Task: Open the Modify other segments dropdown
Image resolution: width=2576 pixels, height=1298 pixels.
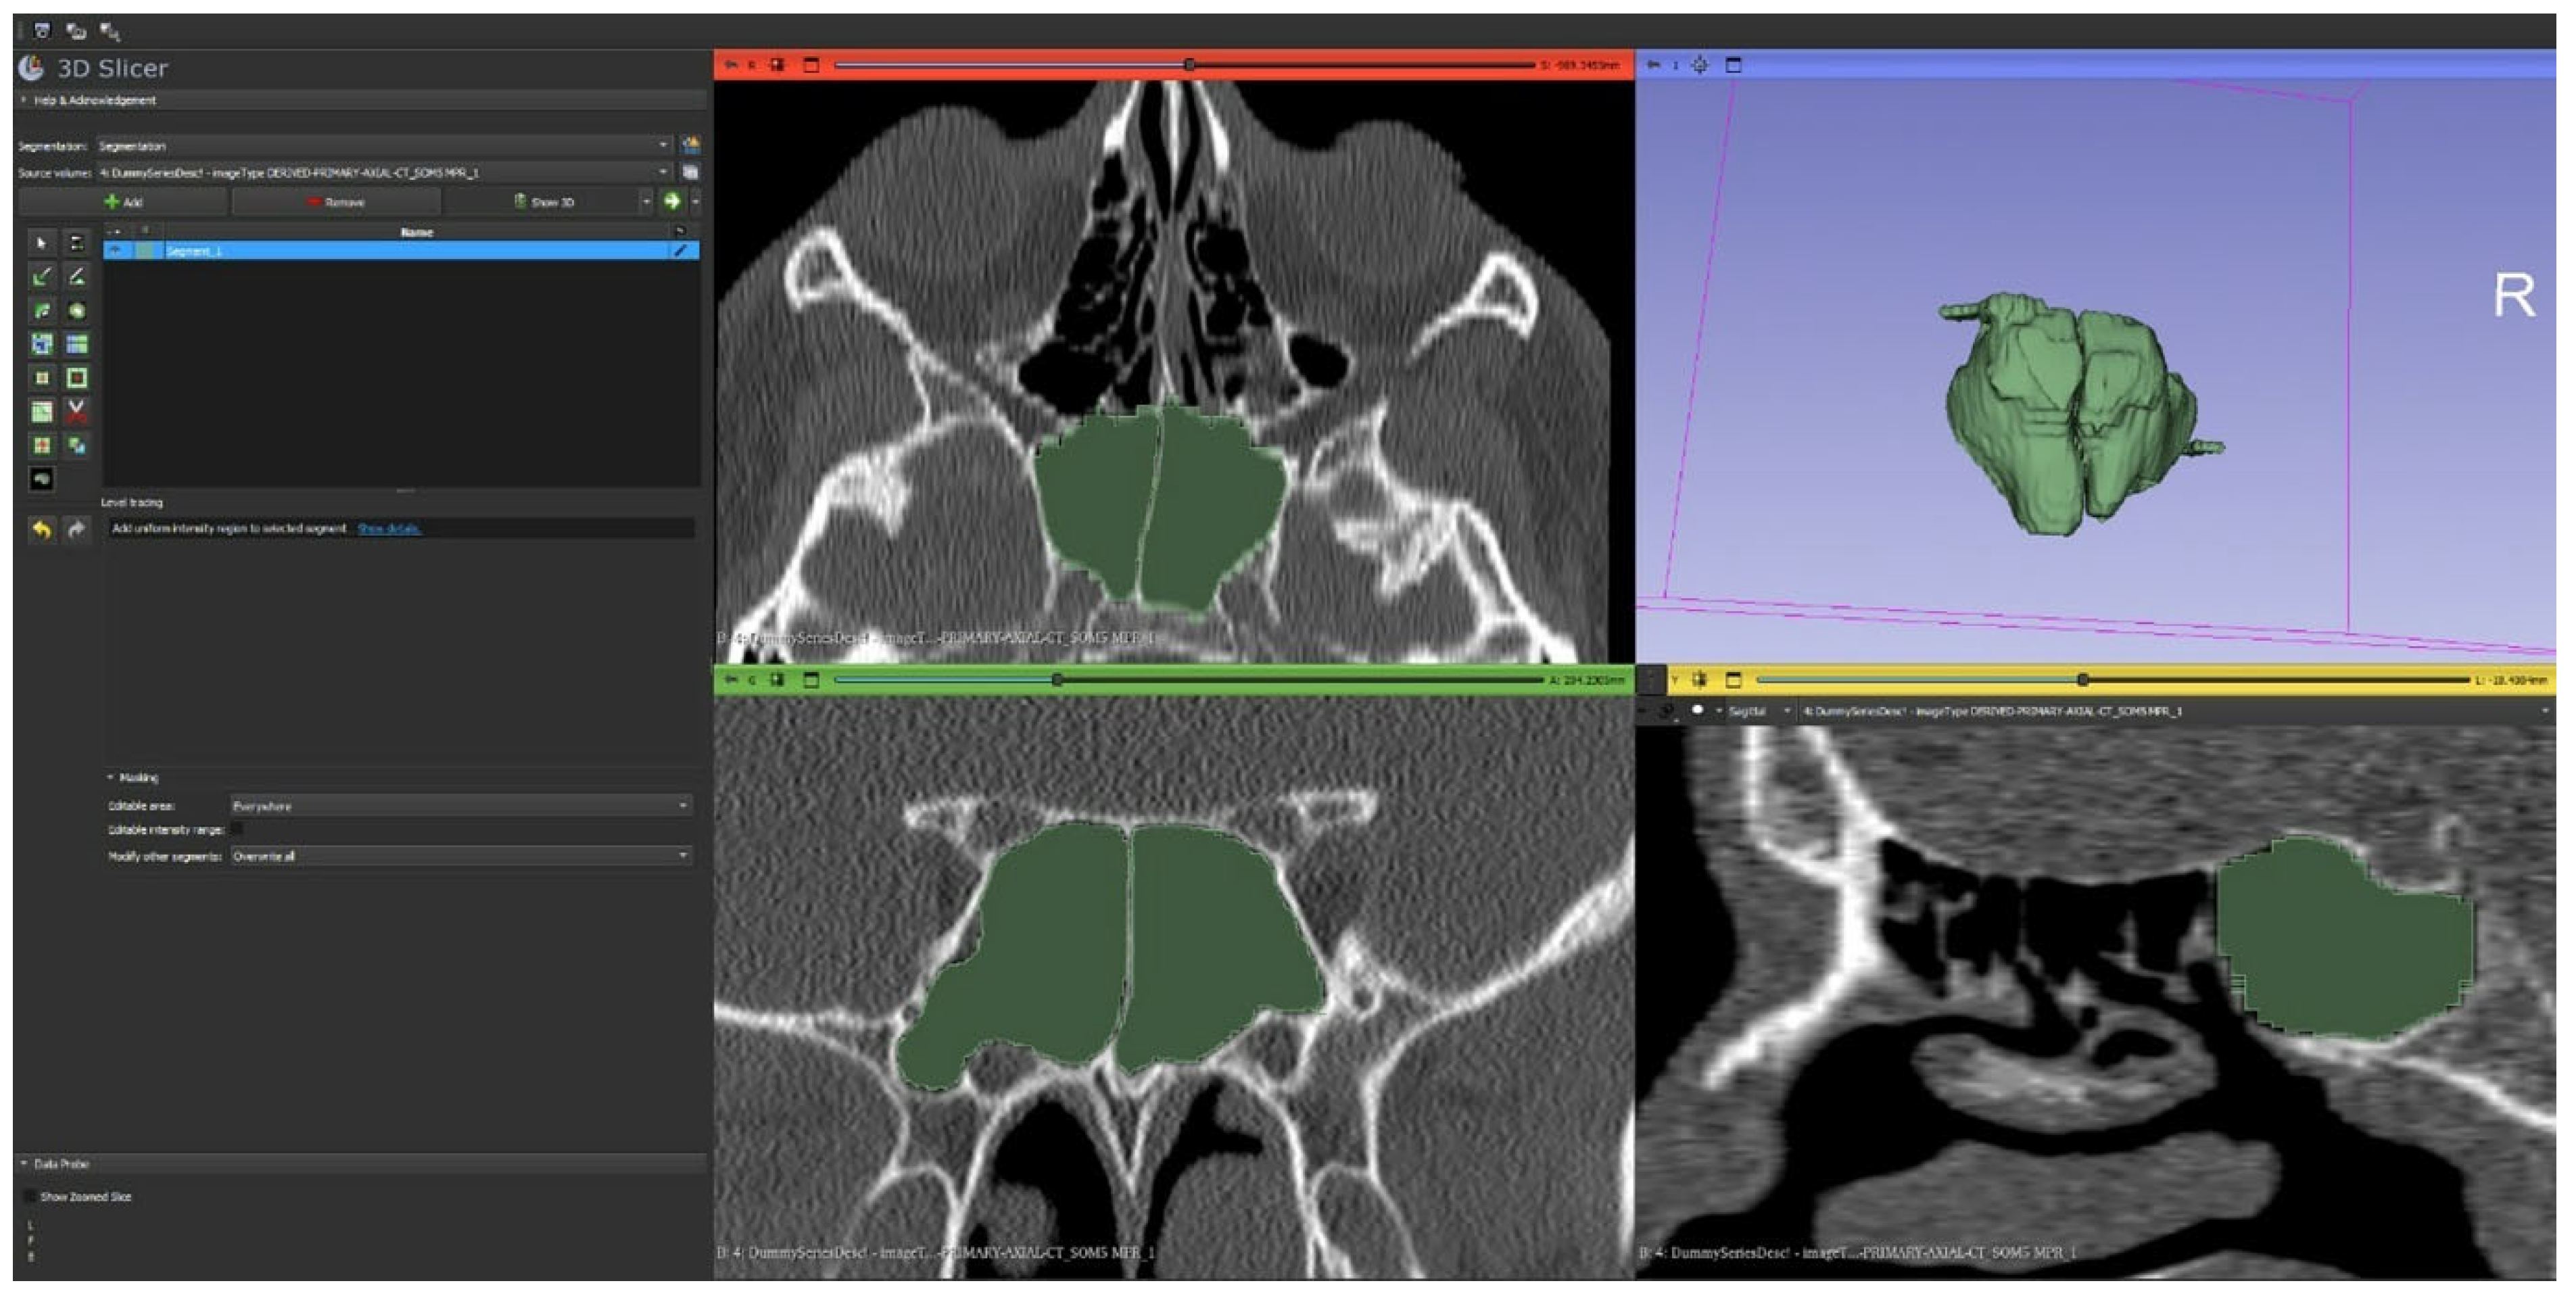Action: click(x=459, y=857)
